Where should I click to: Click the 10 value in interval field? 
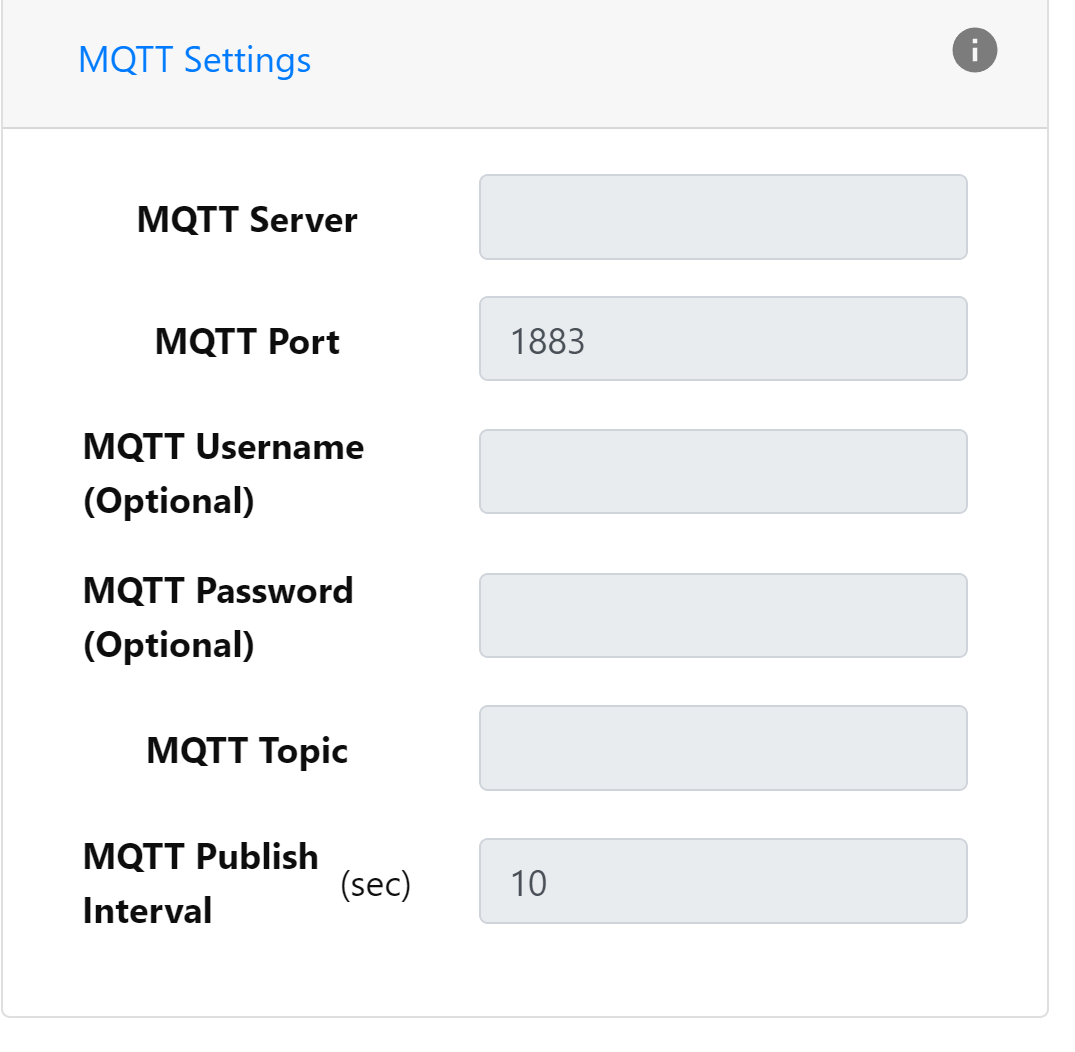point(528,884)
